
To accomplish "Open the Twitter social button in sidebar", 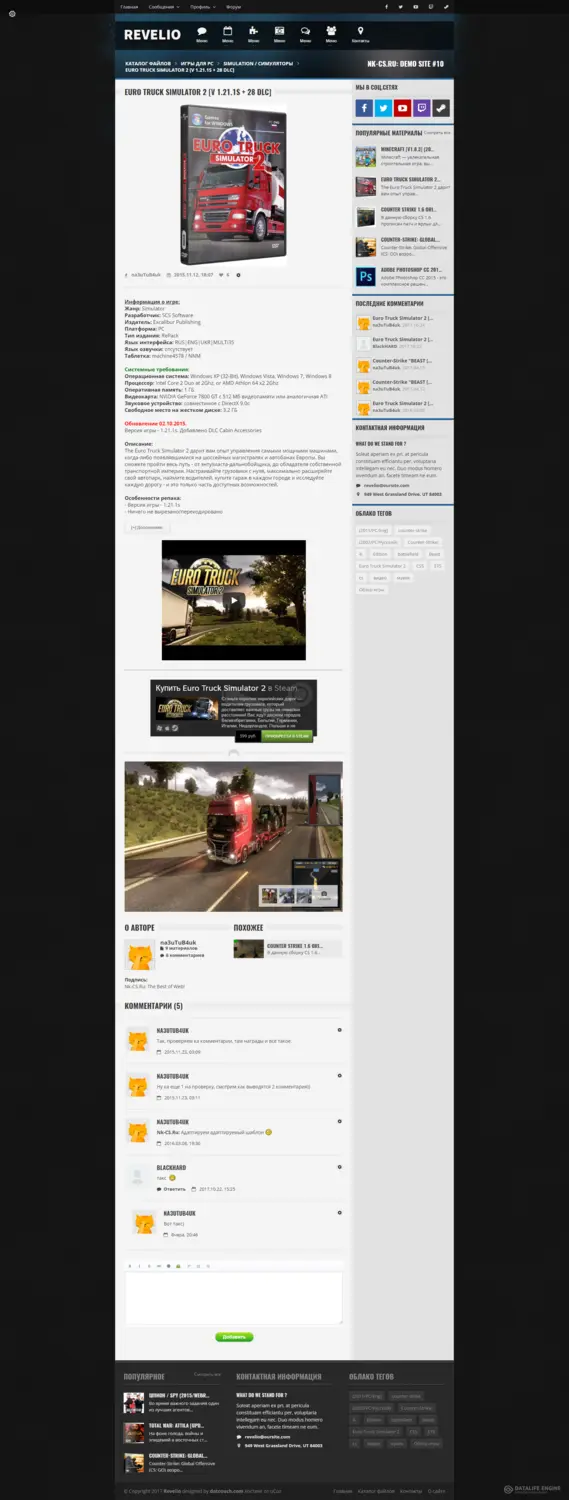I will (383, 108).
